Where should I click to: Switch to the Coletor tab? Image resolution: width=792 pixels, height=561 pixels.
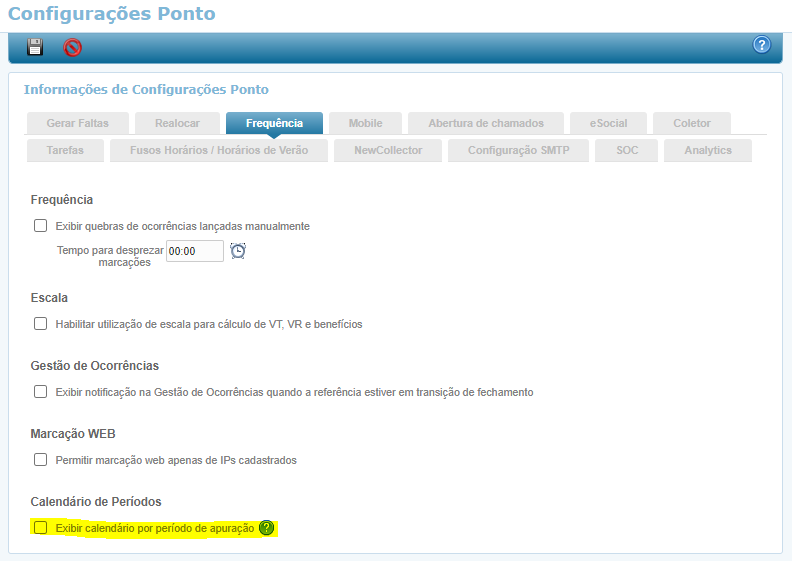click(x=692, y=123)
